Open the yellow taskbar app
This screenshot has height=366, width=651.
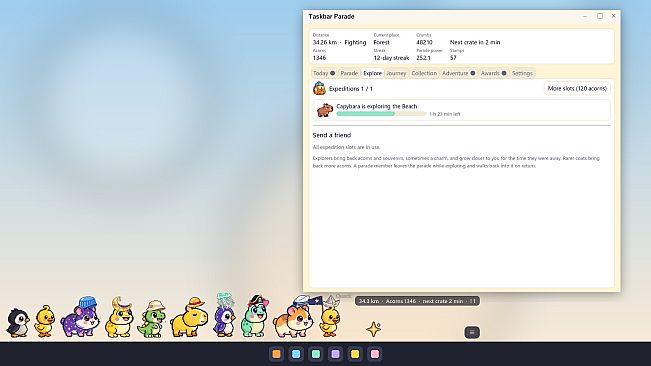(x=355, y=354)
